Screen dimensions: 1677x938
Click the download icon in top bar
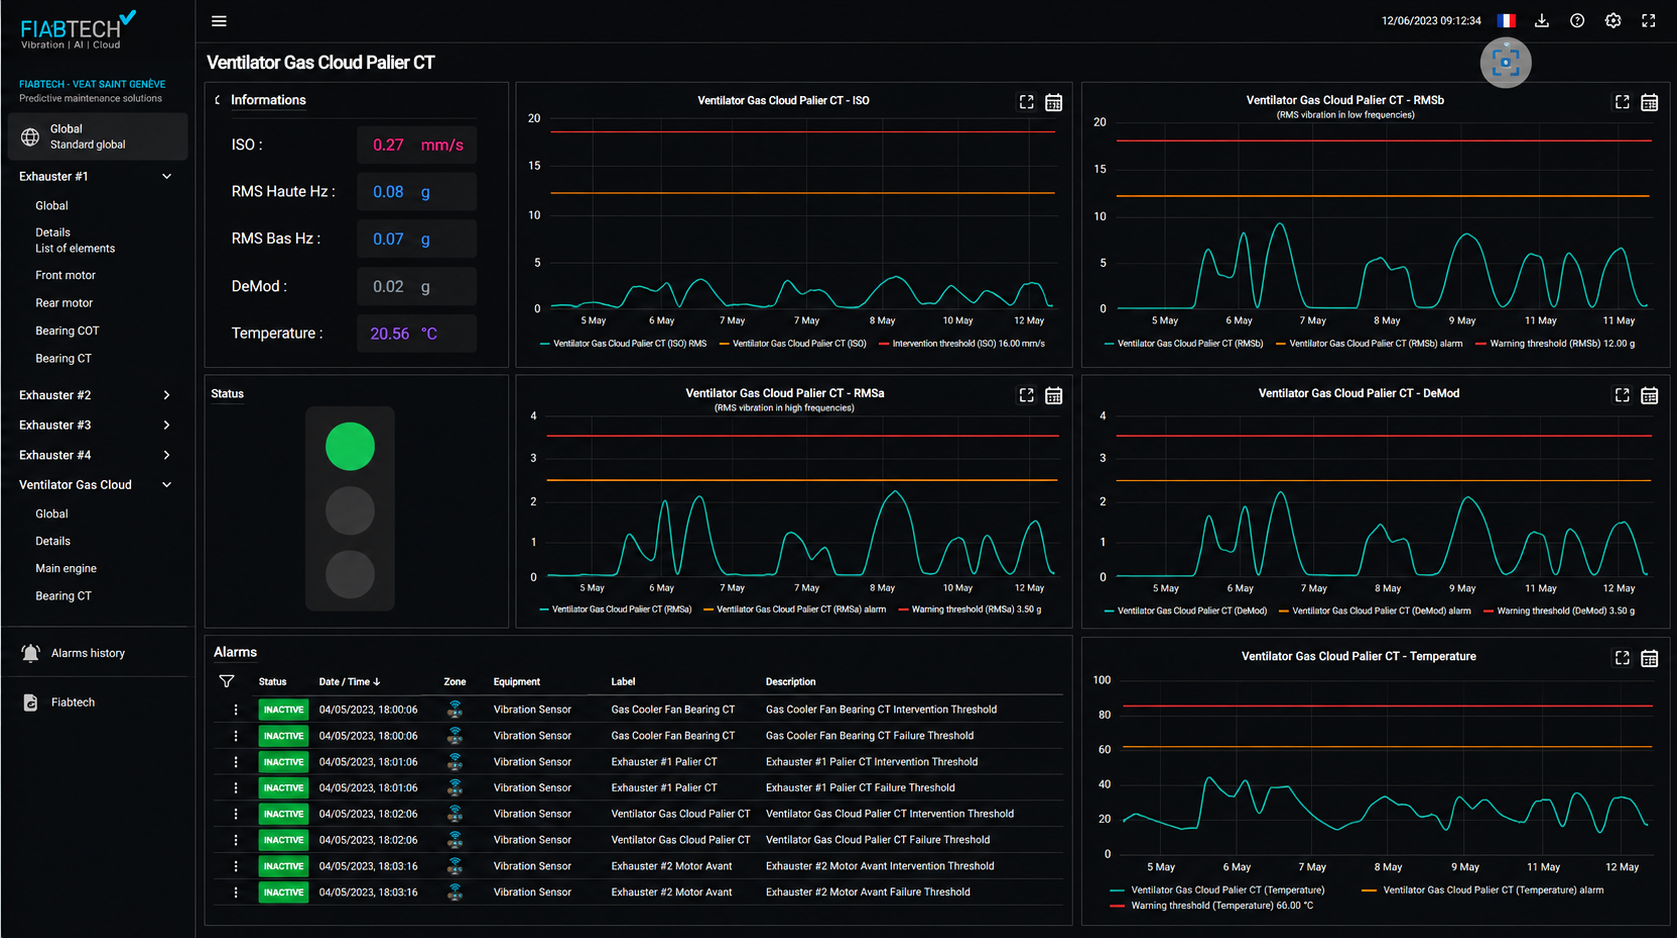(x=1542, y=21)
